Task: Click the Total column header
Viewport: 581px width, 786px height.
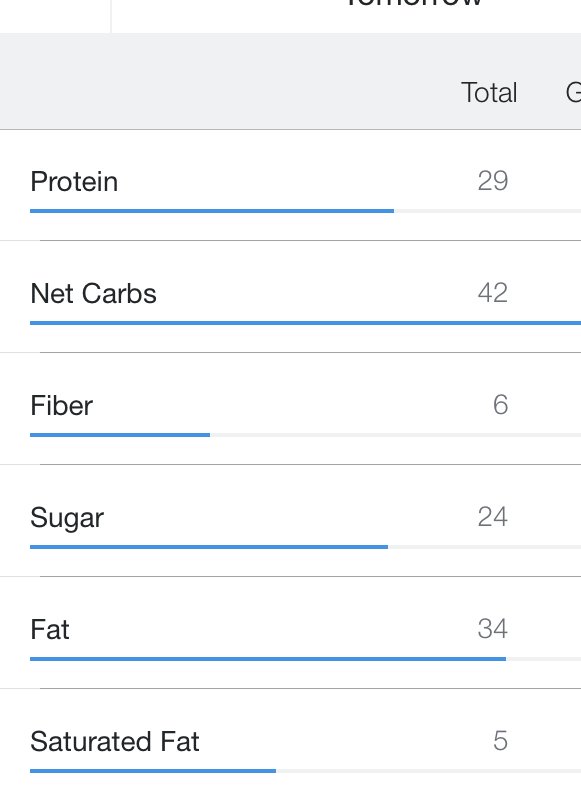Action: click(x=489, y=93)
